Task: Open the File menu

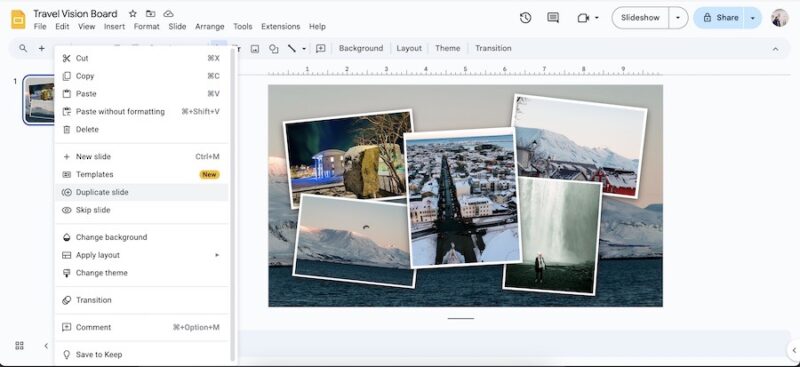Action: point(40,27)
